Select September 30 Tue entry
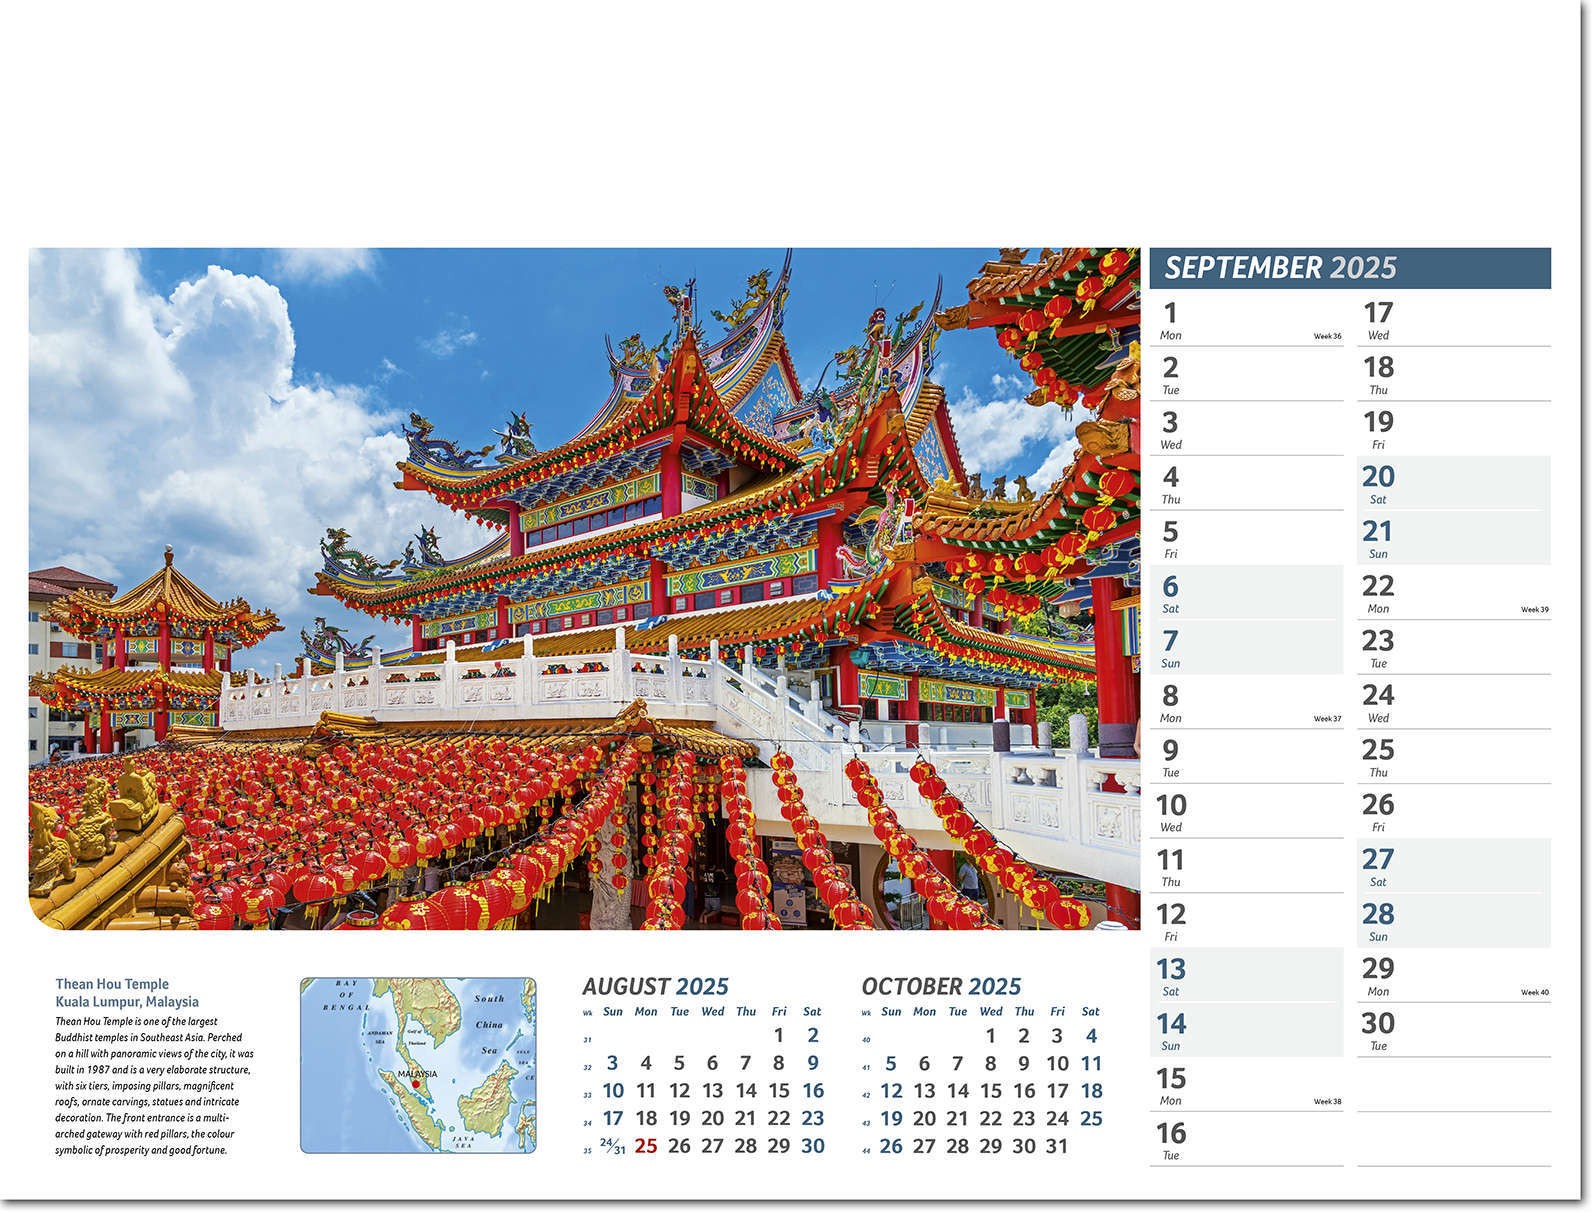 pos(1454,1031)
